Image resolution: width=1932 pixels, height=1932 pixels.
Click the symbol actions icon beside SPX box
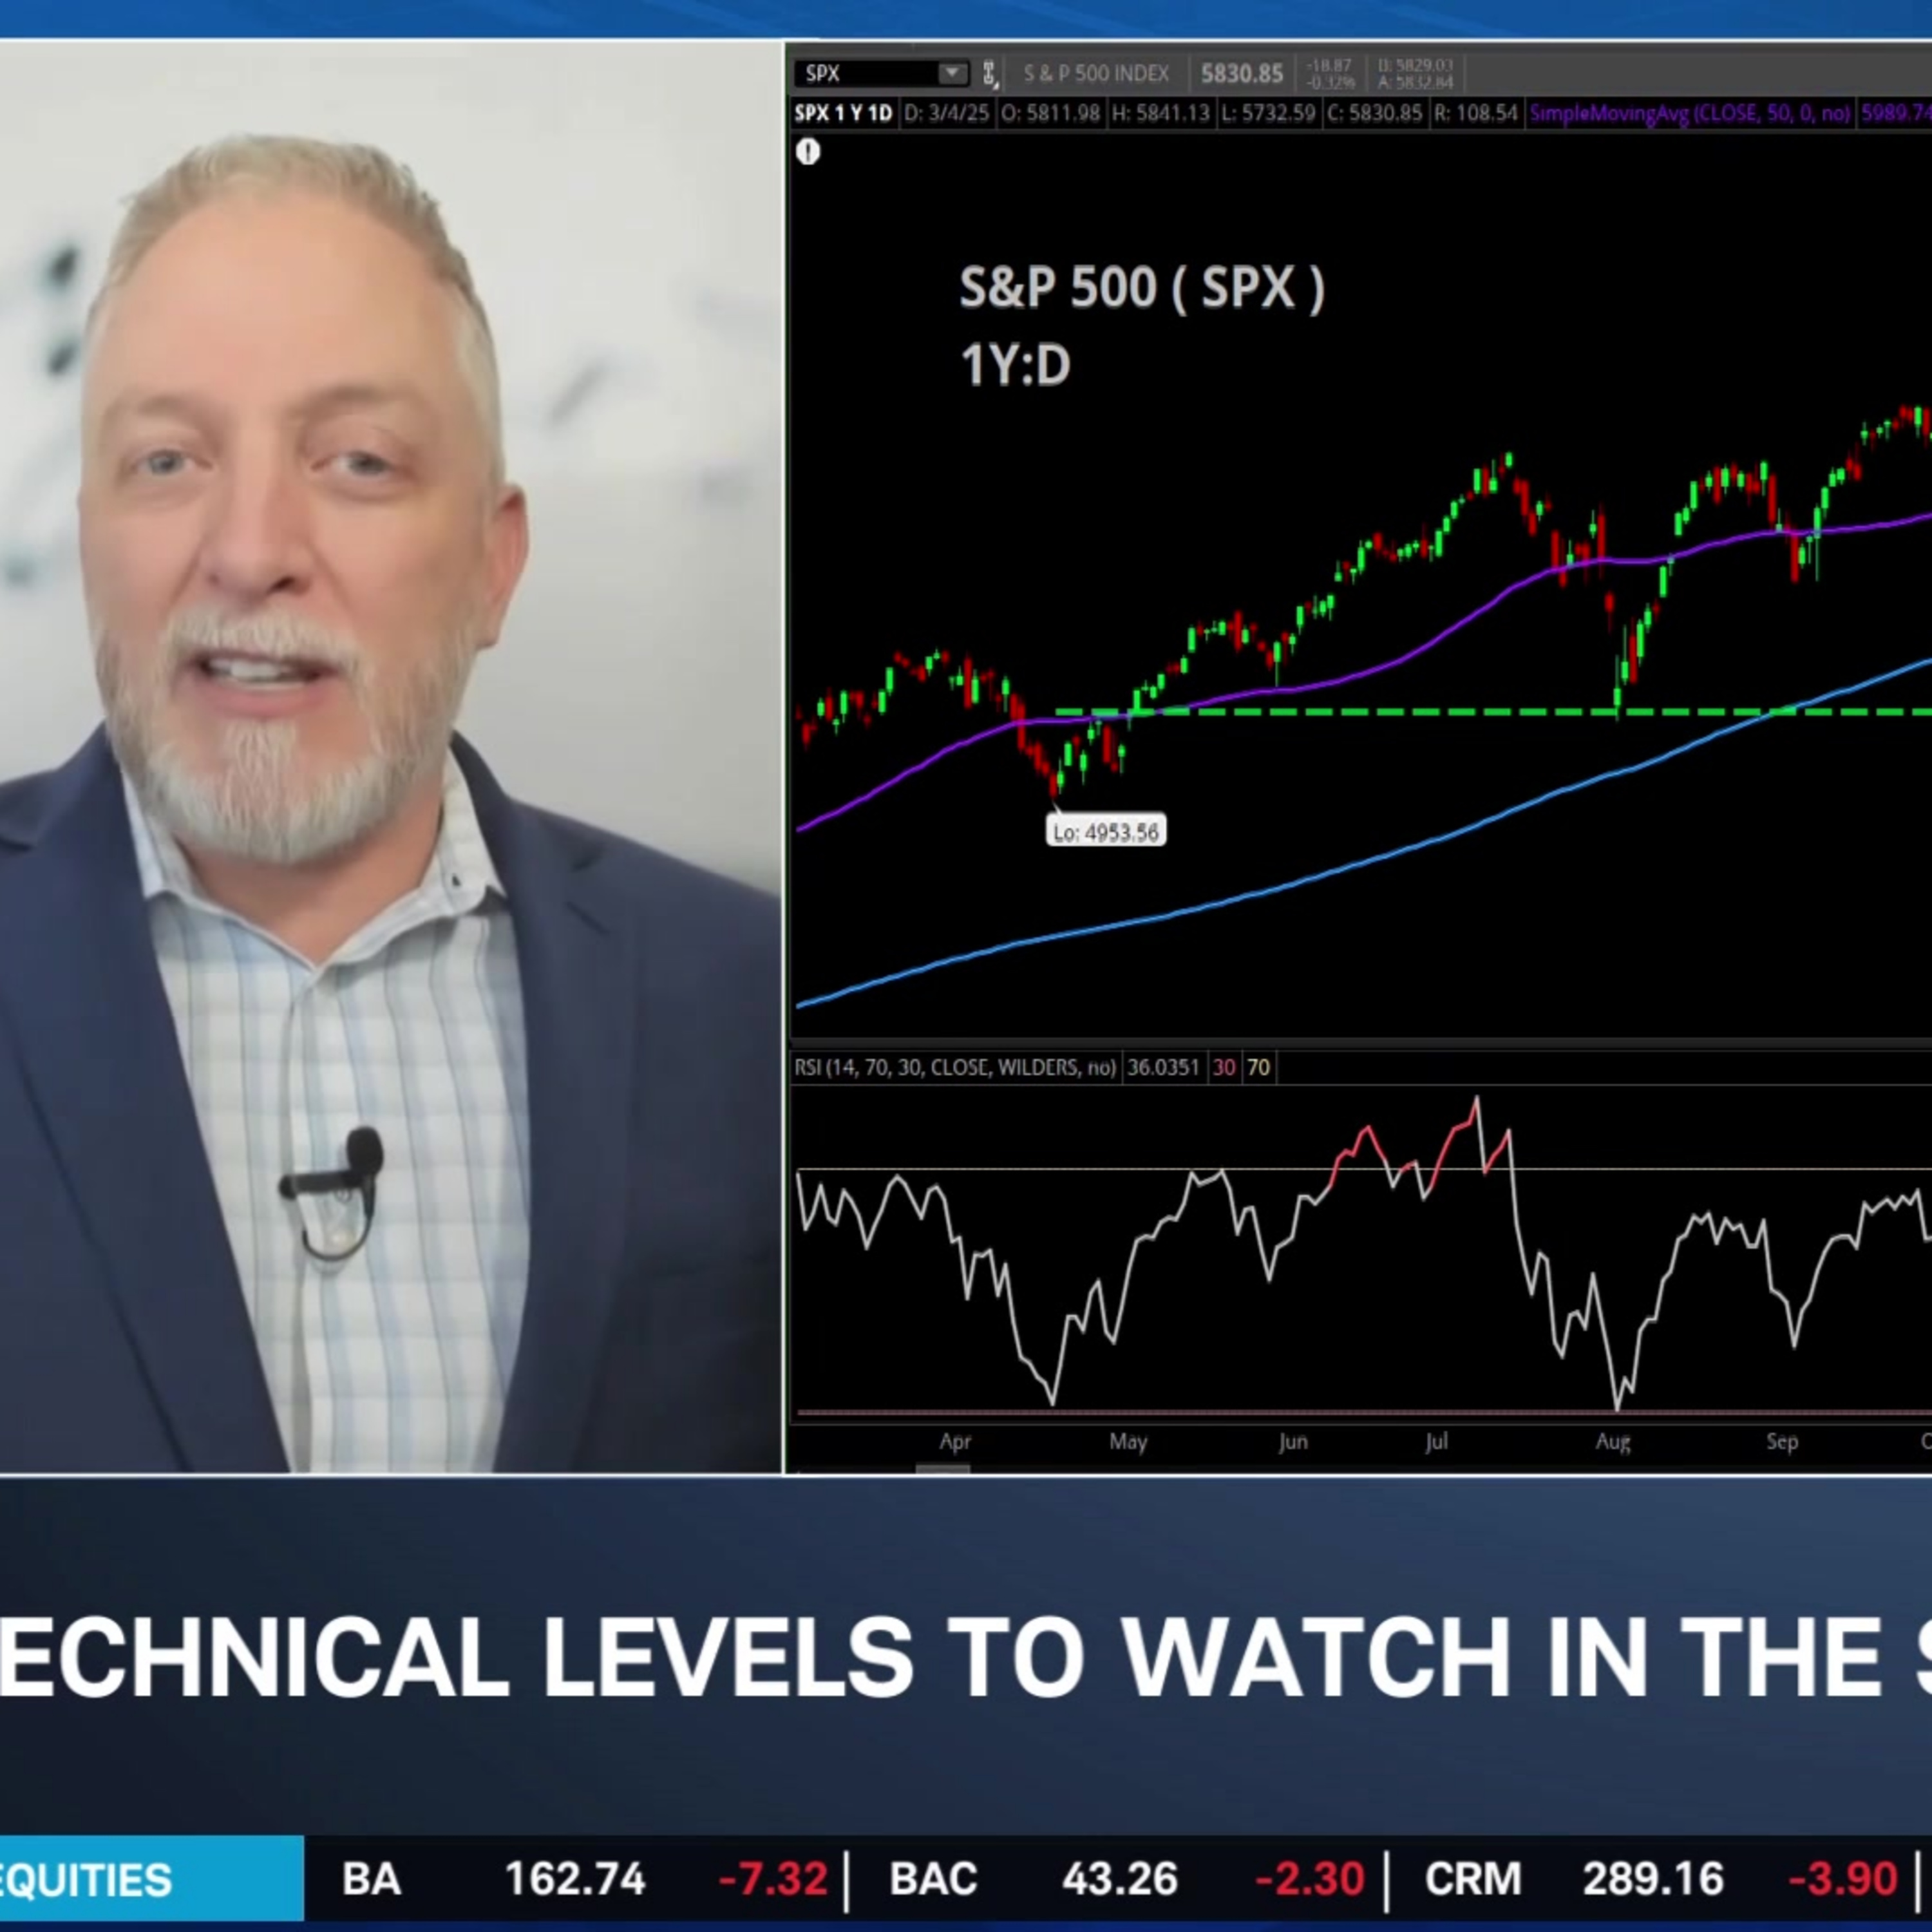point(989,73)
